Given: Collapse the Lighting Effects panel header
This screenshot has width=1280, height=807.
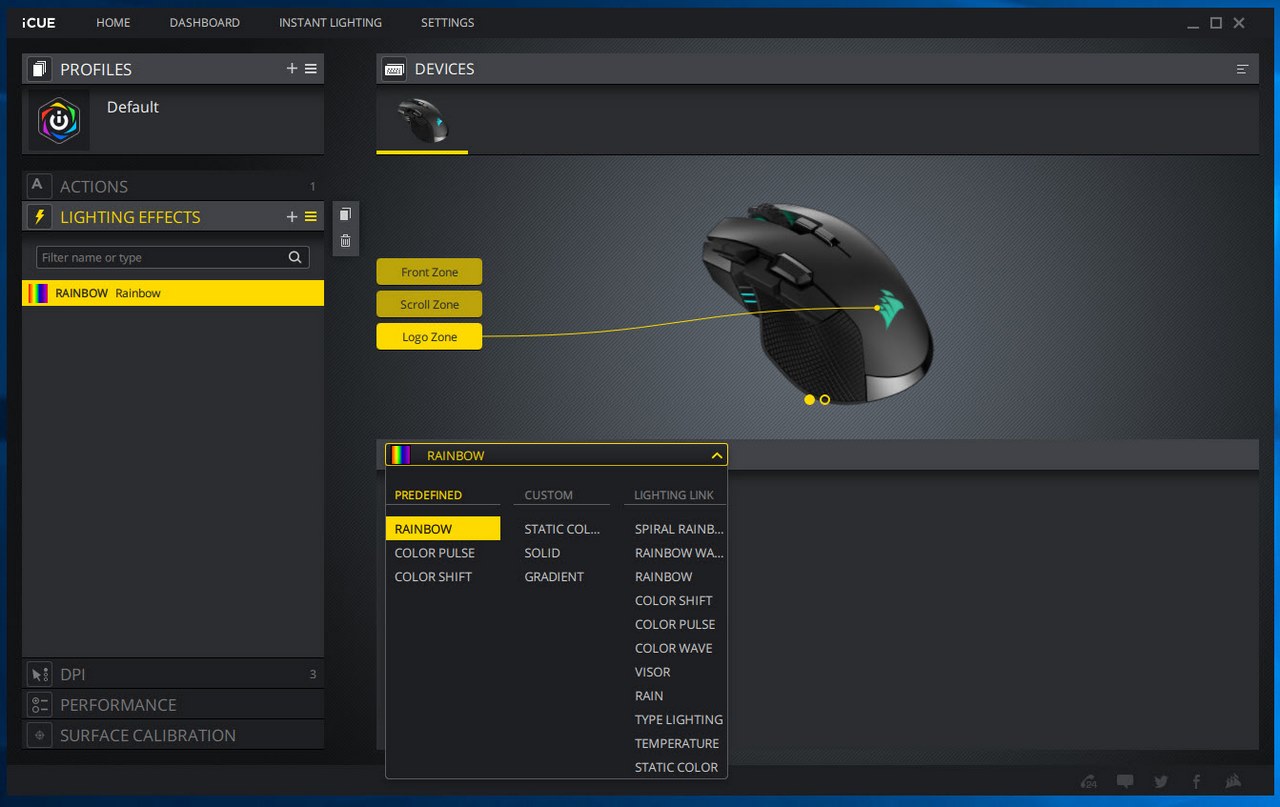Looking at the screenshot, I should coord(173,217).
